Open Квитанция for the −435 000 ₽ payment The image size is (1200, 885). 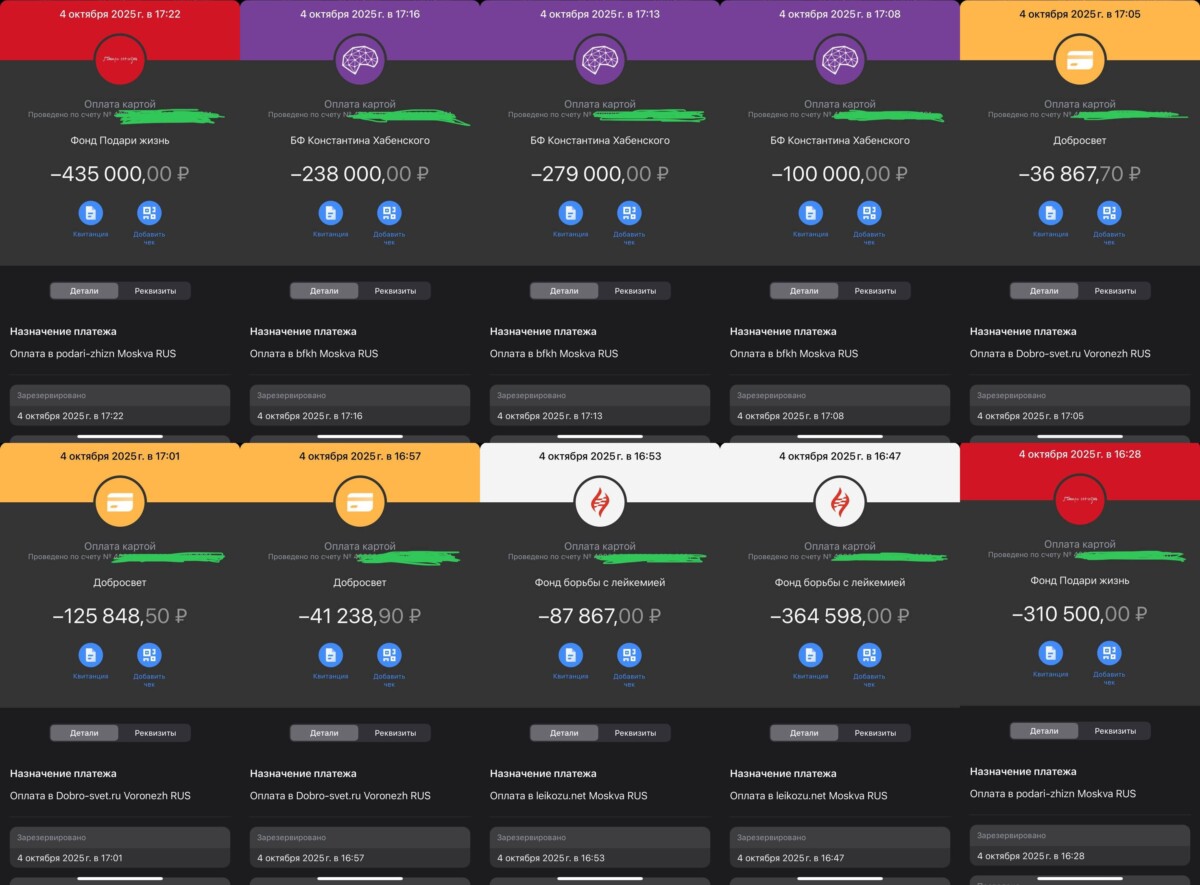[90, 214]
